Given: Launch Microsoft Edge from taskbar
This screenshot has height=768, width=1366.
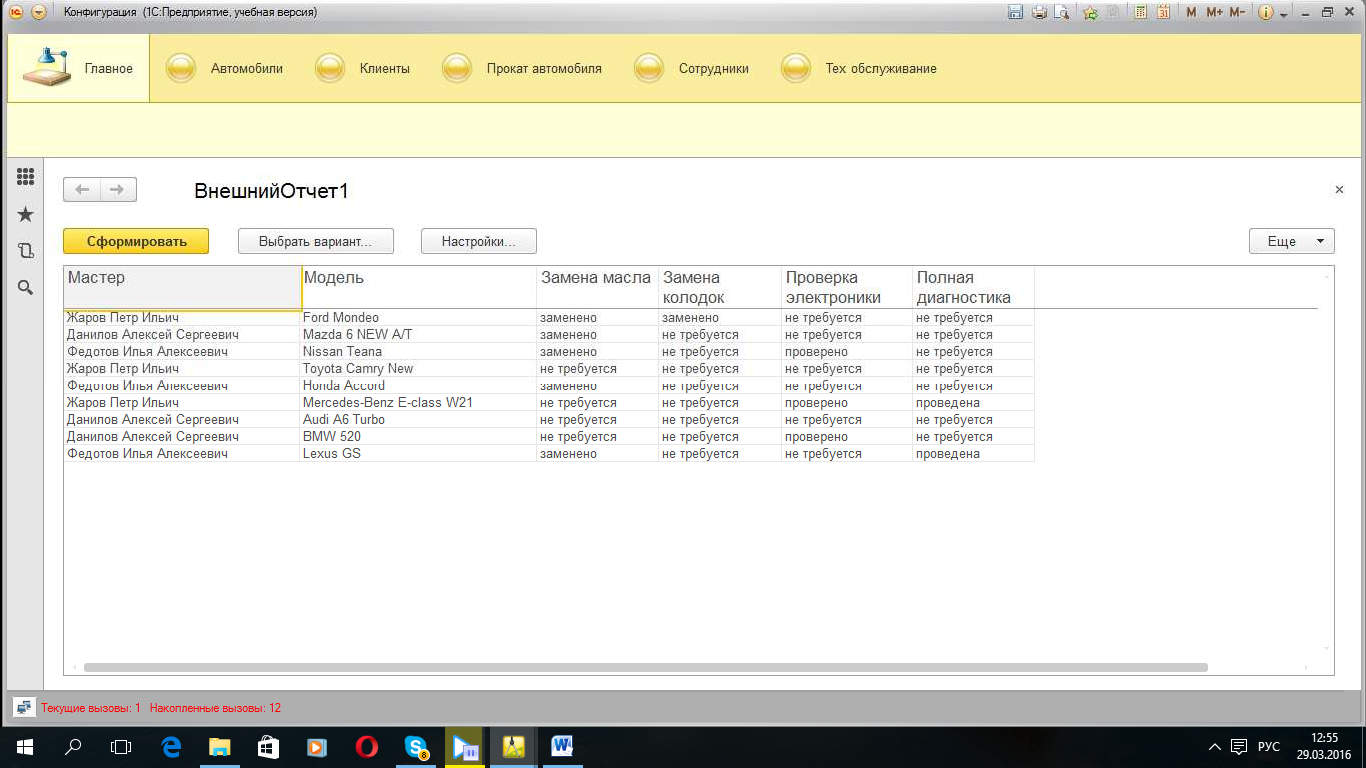Looking at the screenshot, I should pos(171,747).
